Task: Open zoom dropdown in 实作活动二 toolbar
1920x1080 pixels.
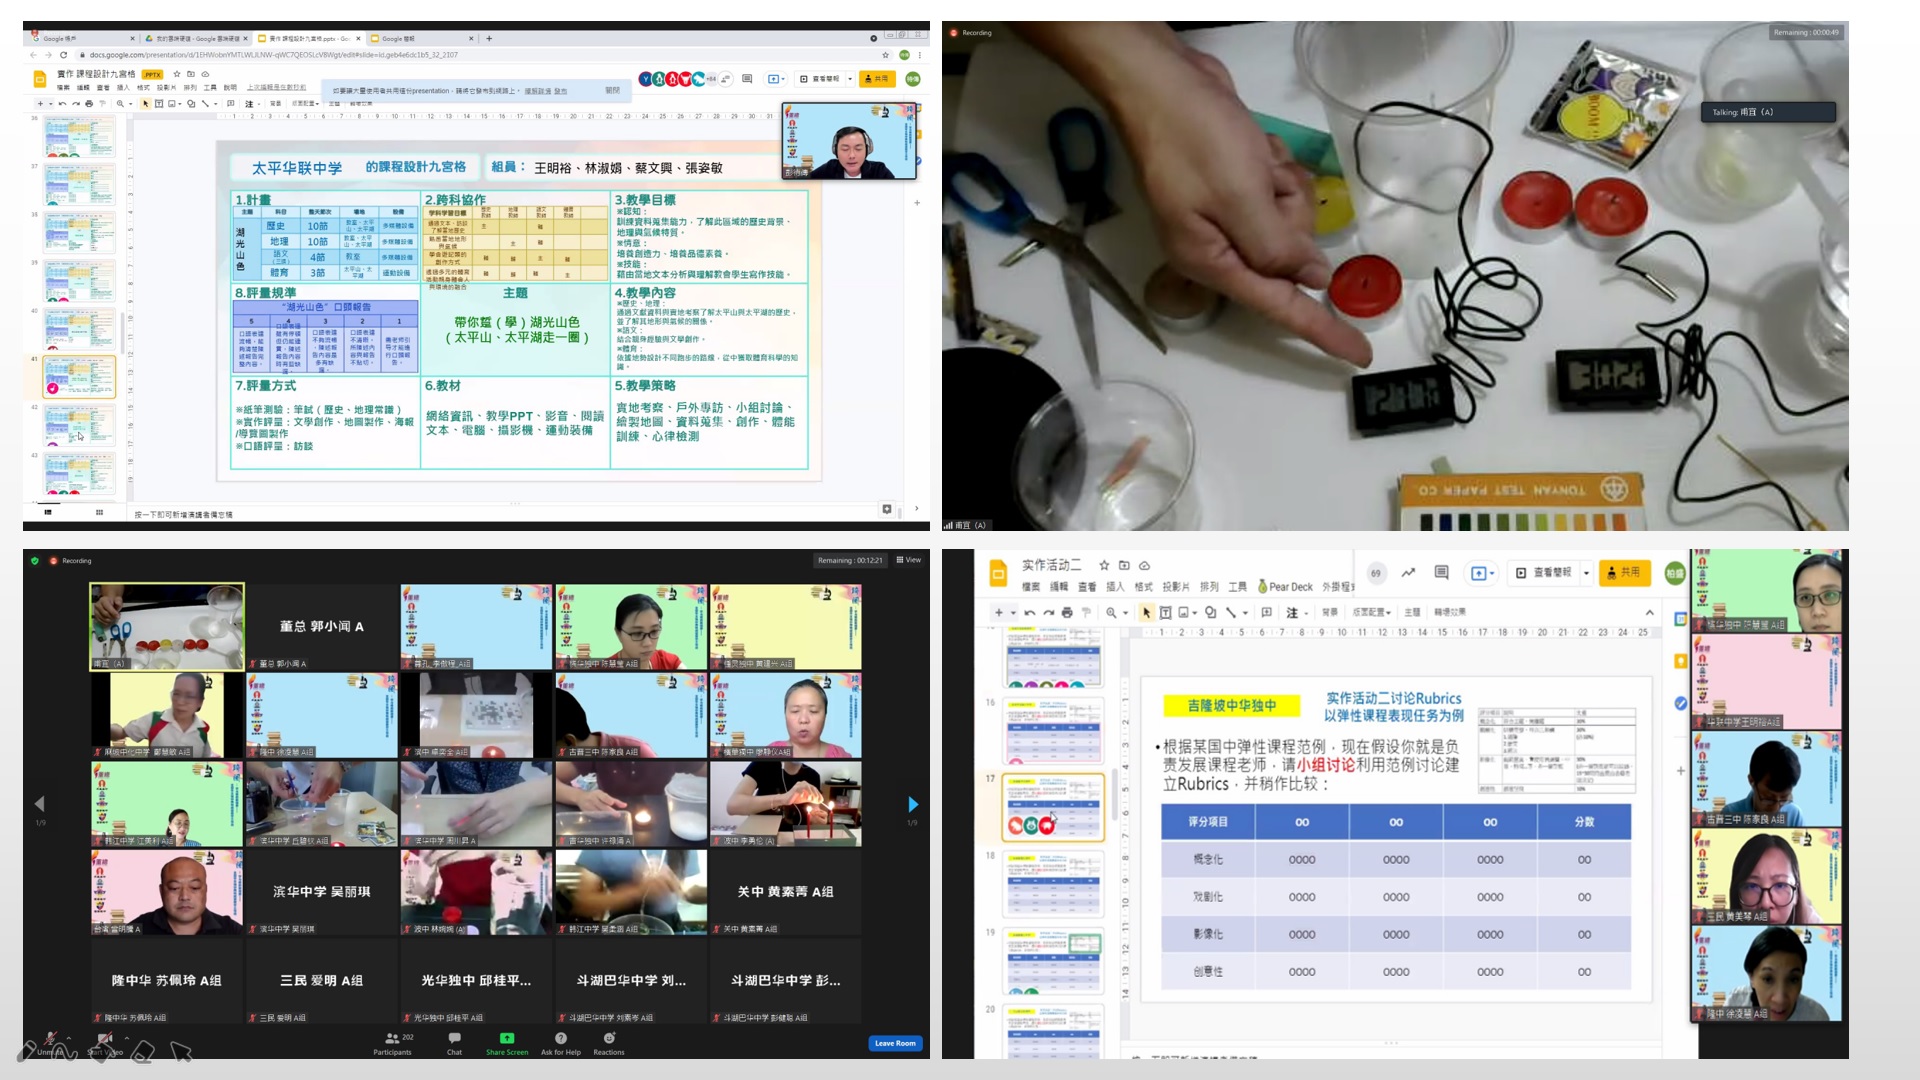Action: (1125, 612)
